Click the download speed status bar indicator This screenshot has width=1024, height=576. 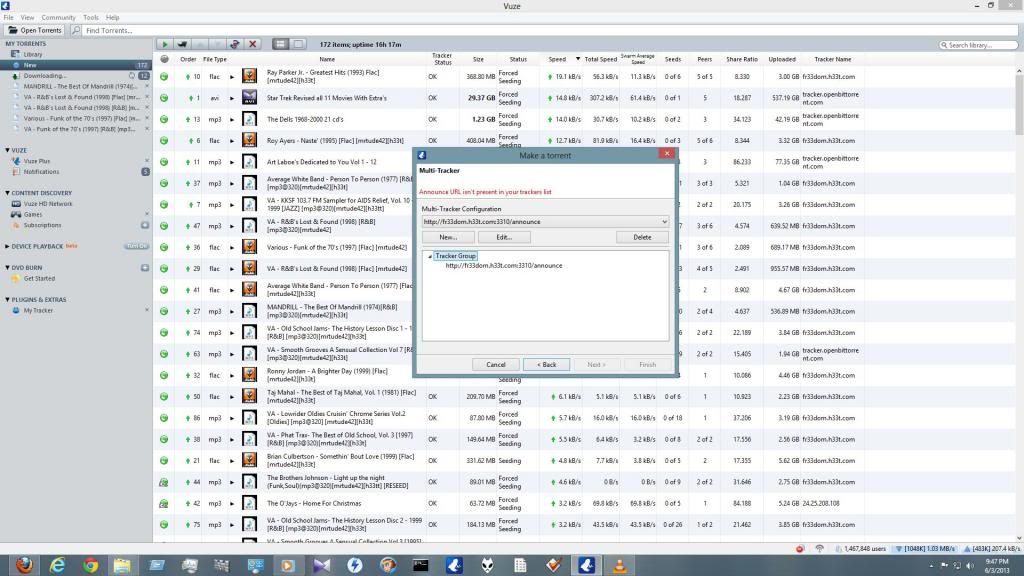click(x=926, y=549)
